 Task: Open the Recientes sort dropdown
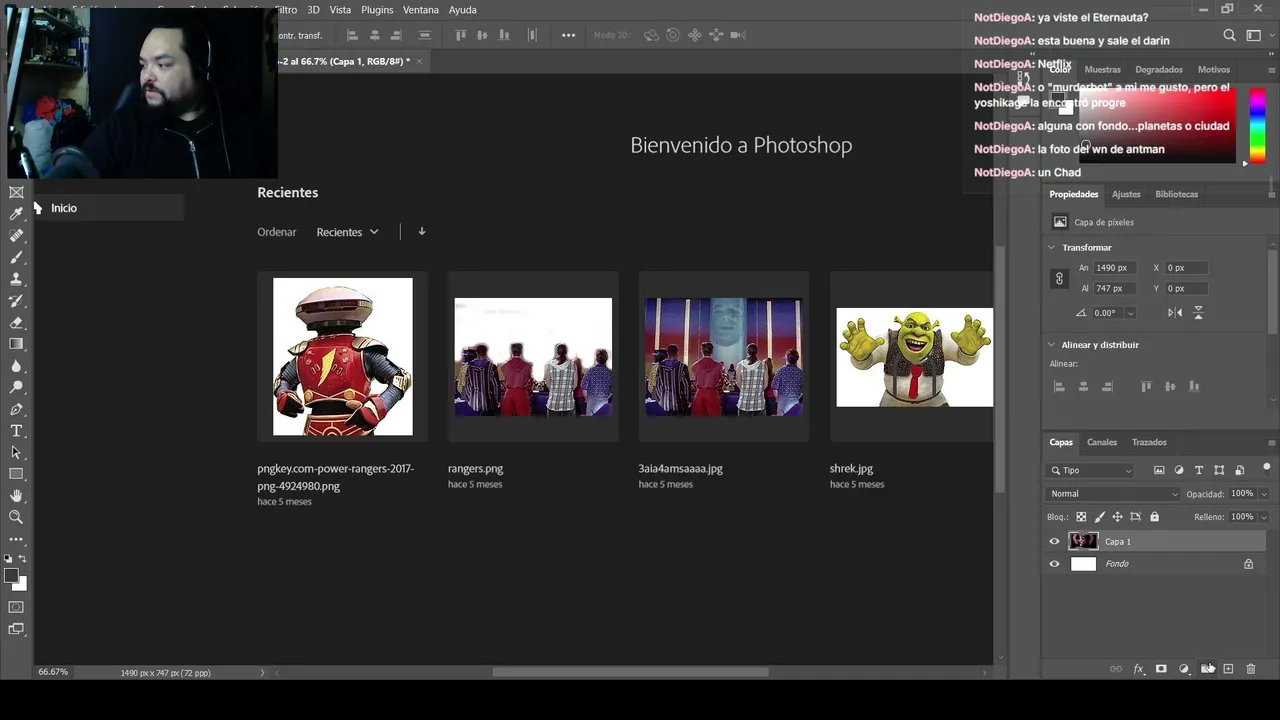coord(347,232)
